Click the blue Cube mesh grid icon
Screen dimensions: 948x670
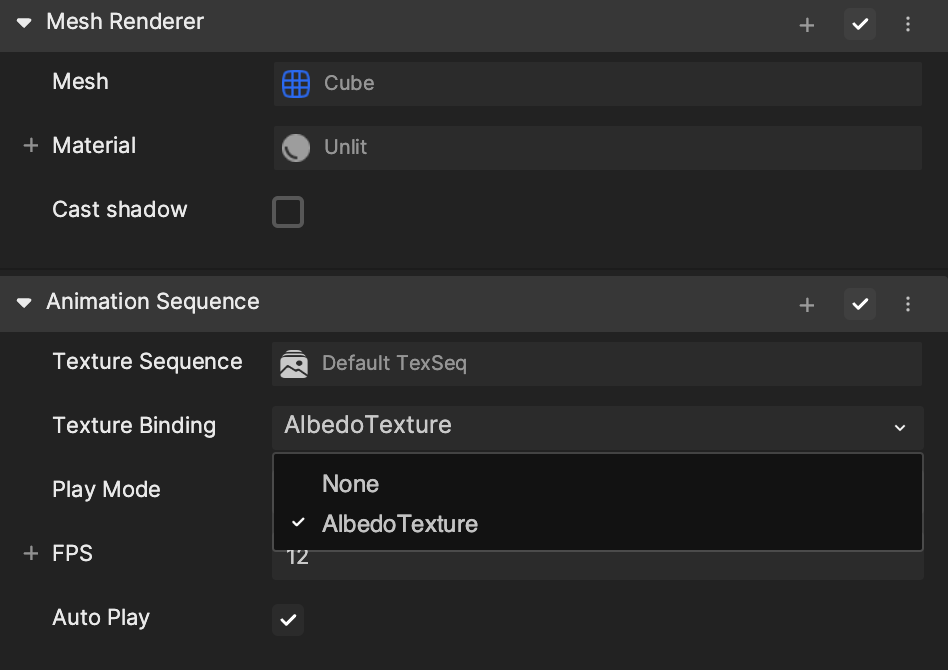pyautogui.click(x=296, y=83)
